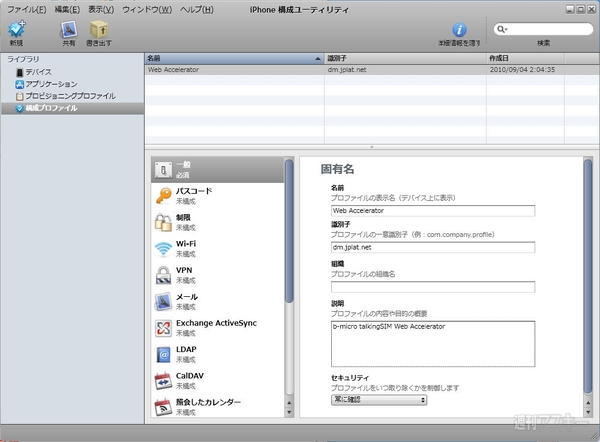Open the 照会したカレンダー payload section

pyautogui.click(x=217, y=406)
